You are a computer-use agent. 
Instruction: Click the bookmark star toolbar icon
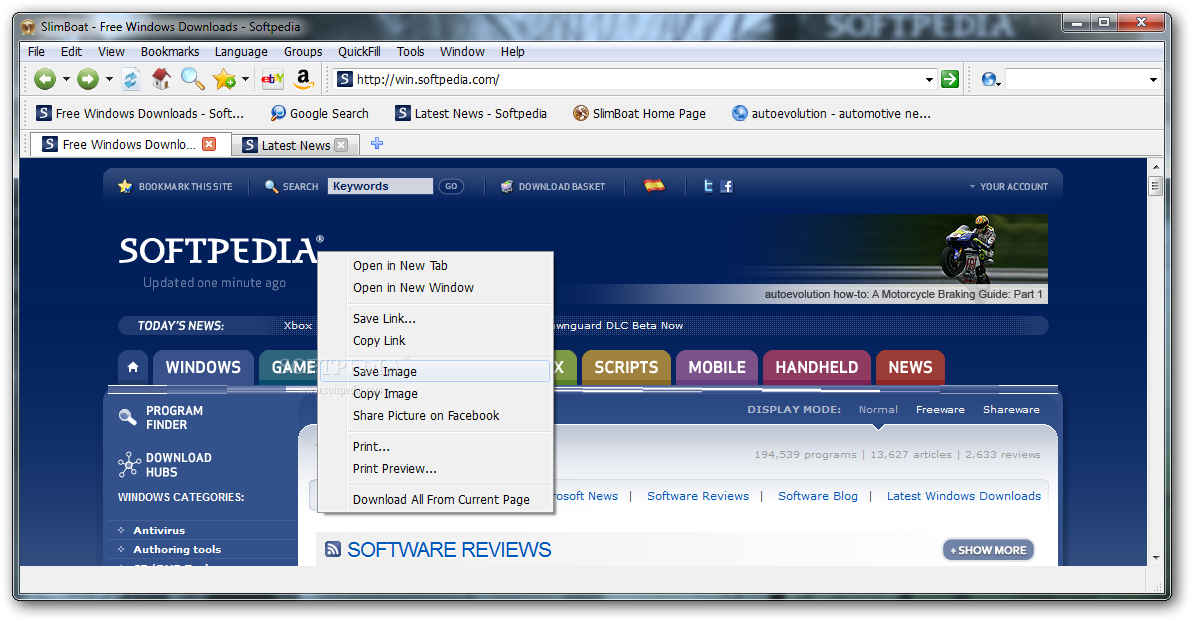point(224,79)
